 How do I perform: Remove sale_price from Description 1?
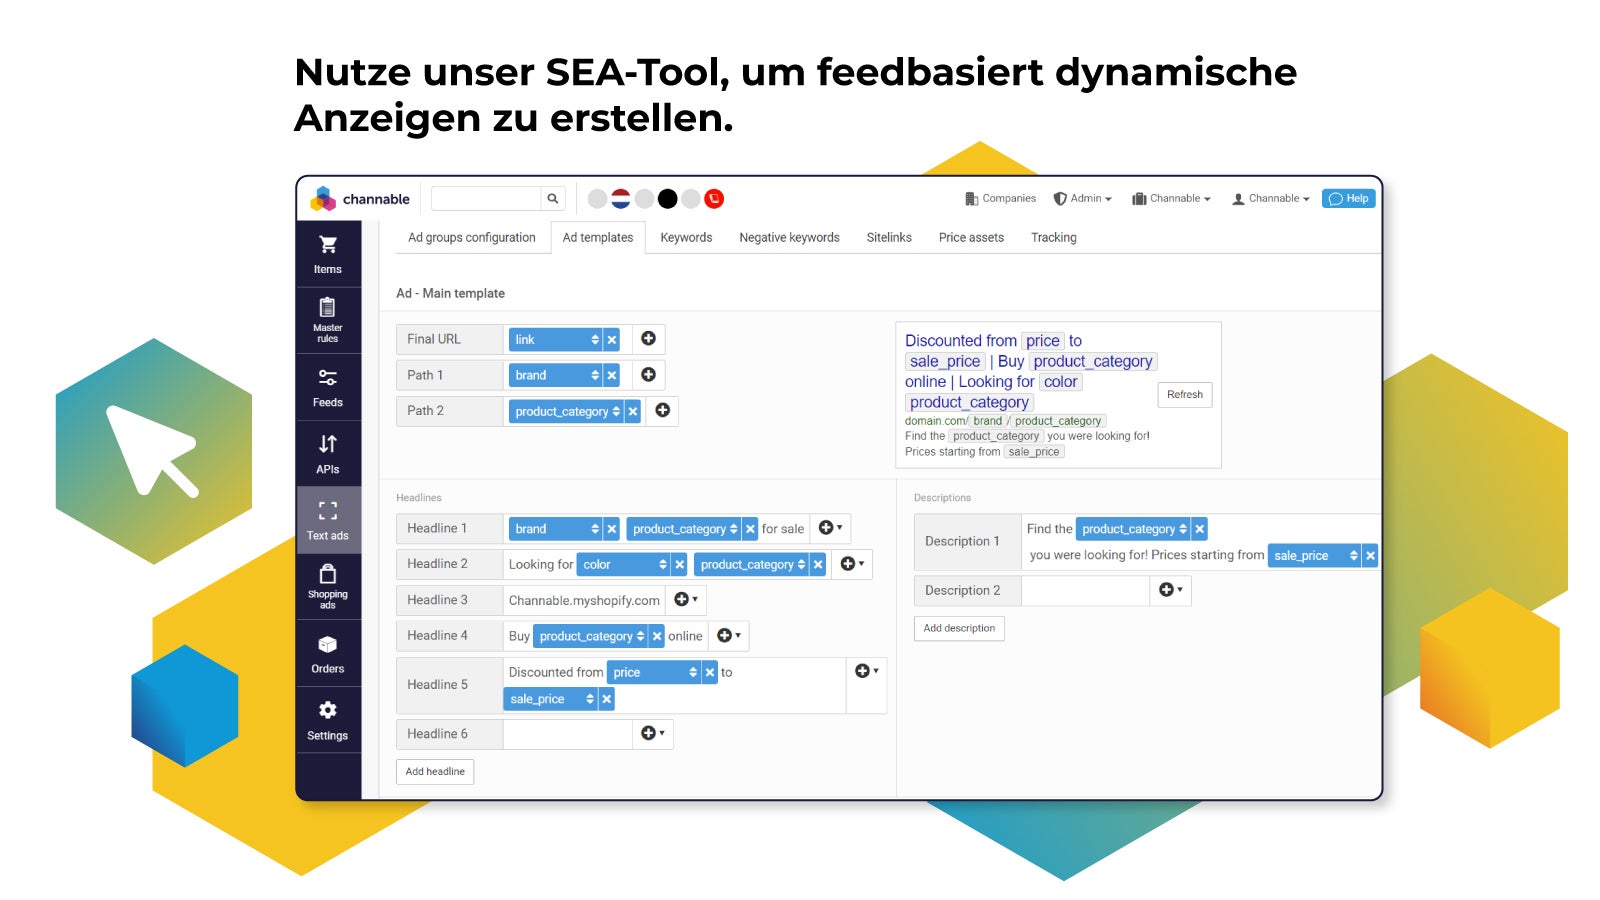click(x=1370, y=556)
